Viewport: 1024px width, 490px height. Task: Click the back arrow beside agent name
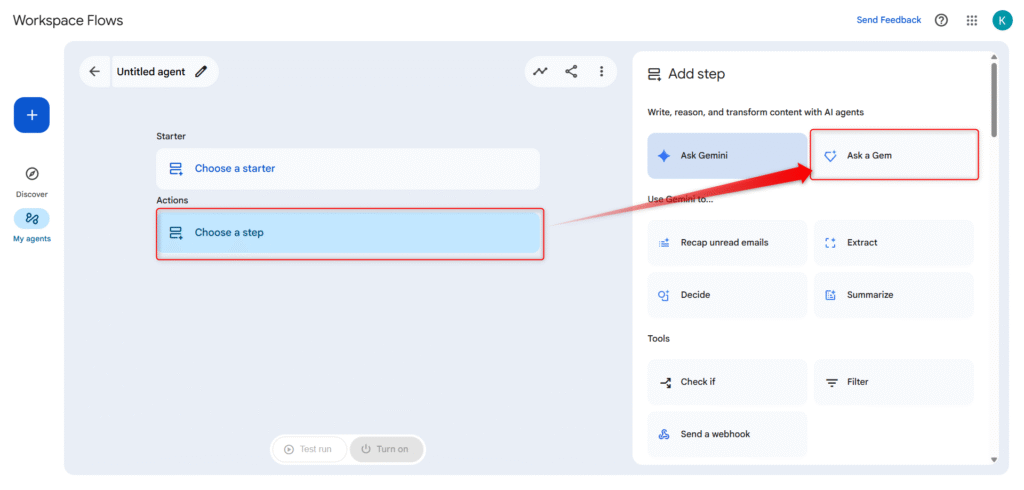click(x=94, y=72)
